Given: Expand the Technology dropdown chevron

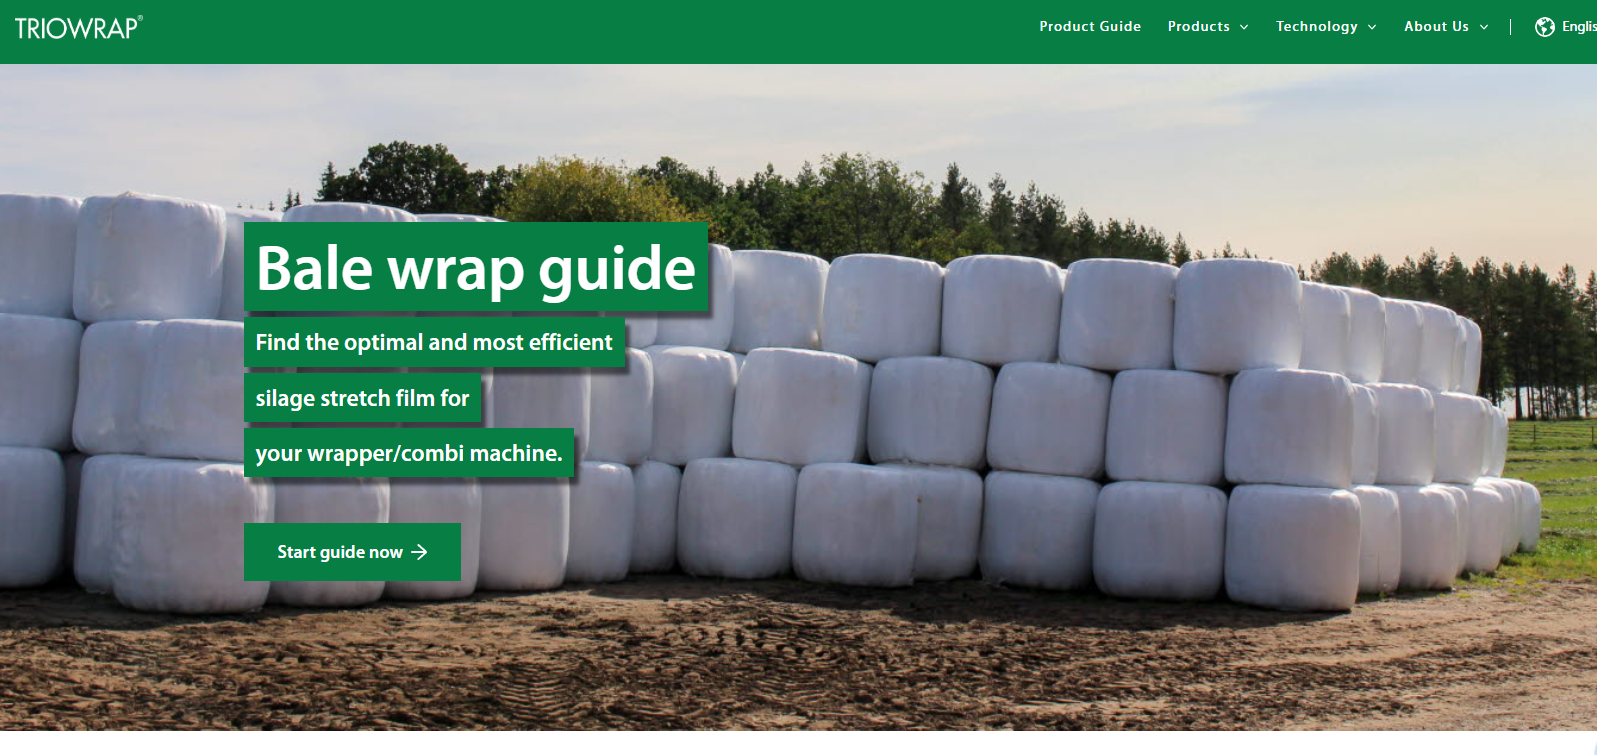Looking at the screenshot, I should tap(1372, 27).
